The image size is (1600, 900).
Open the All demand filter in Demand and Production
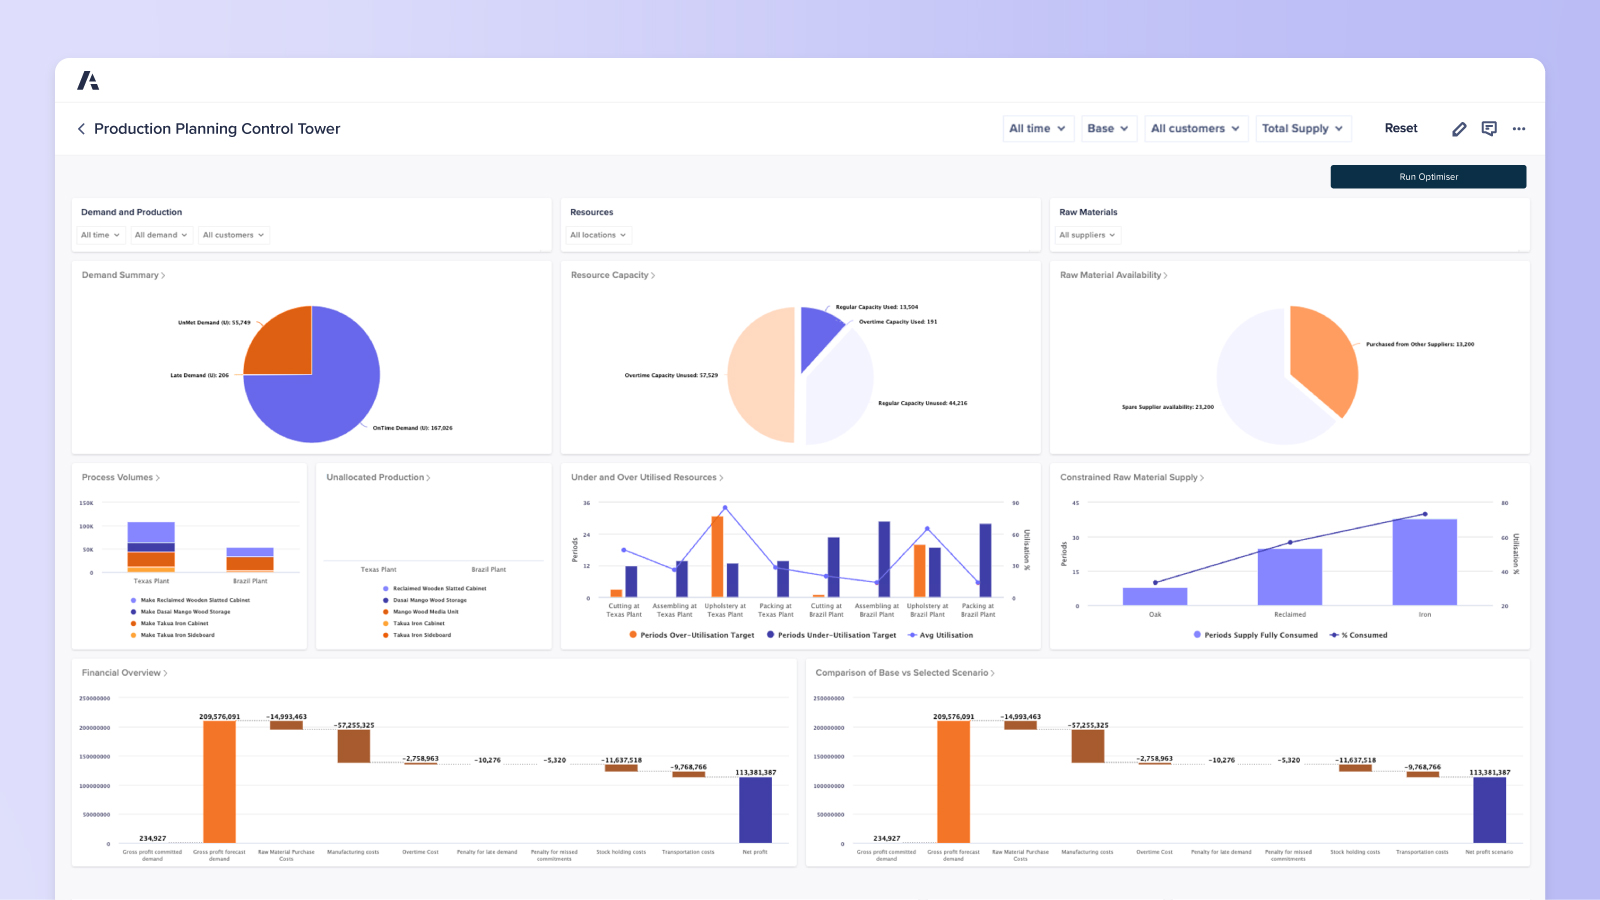pyautogui.click(x=160, y=235)
